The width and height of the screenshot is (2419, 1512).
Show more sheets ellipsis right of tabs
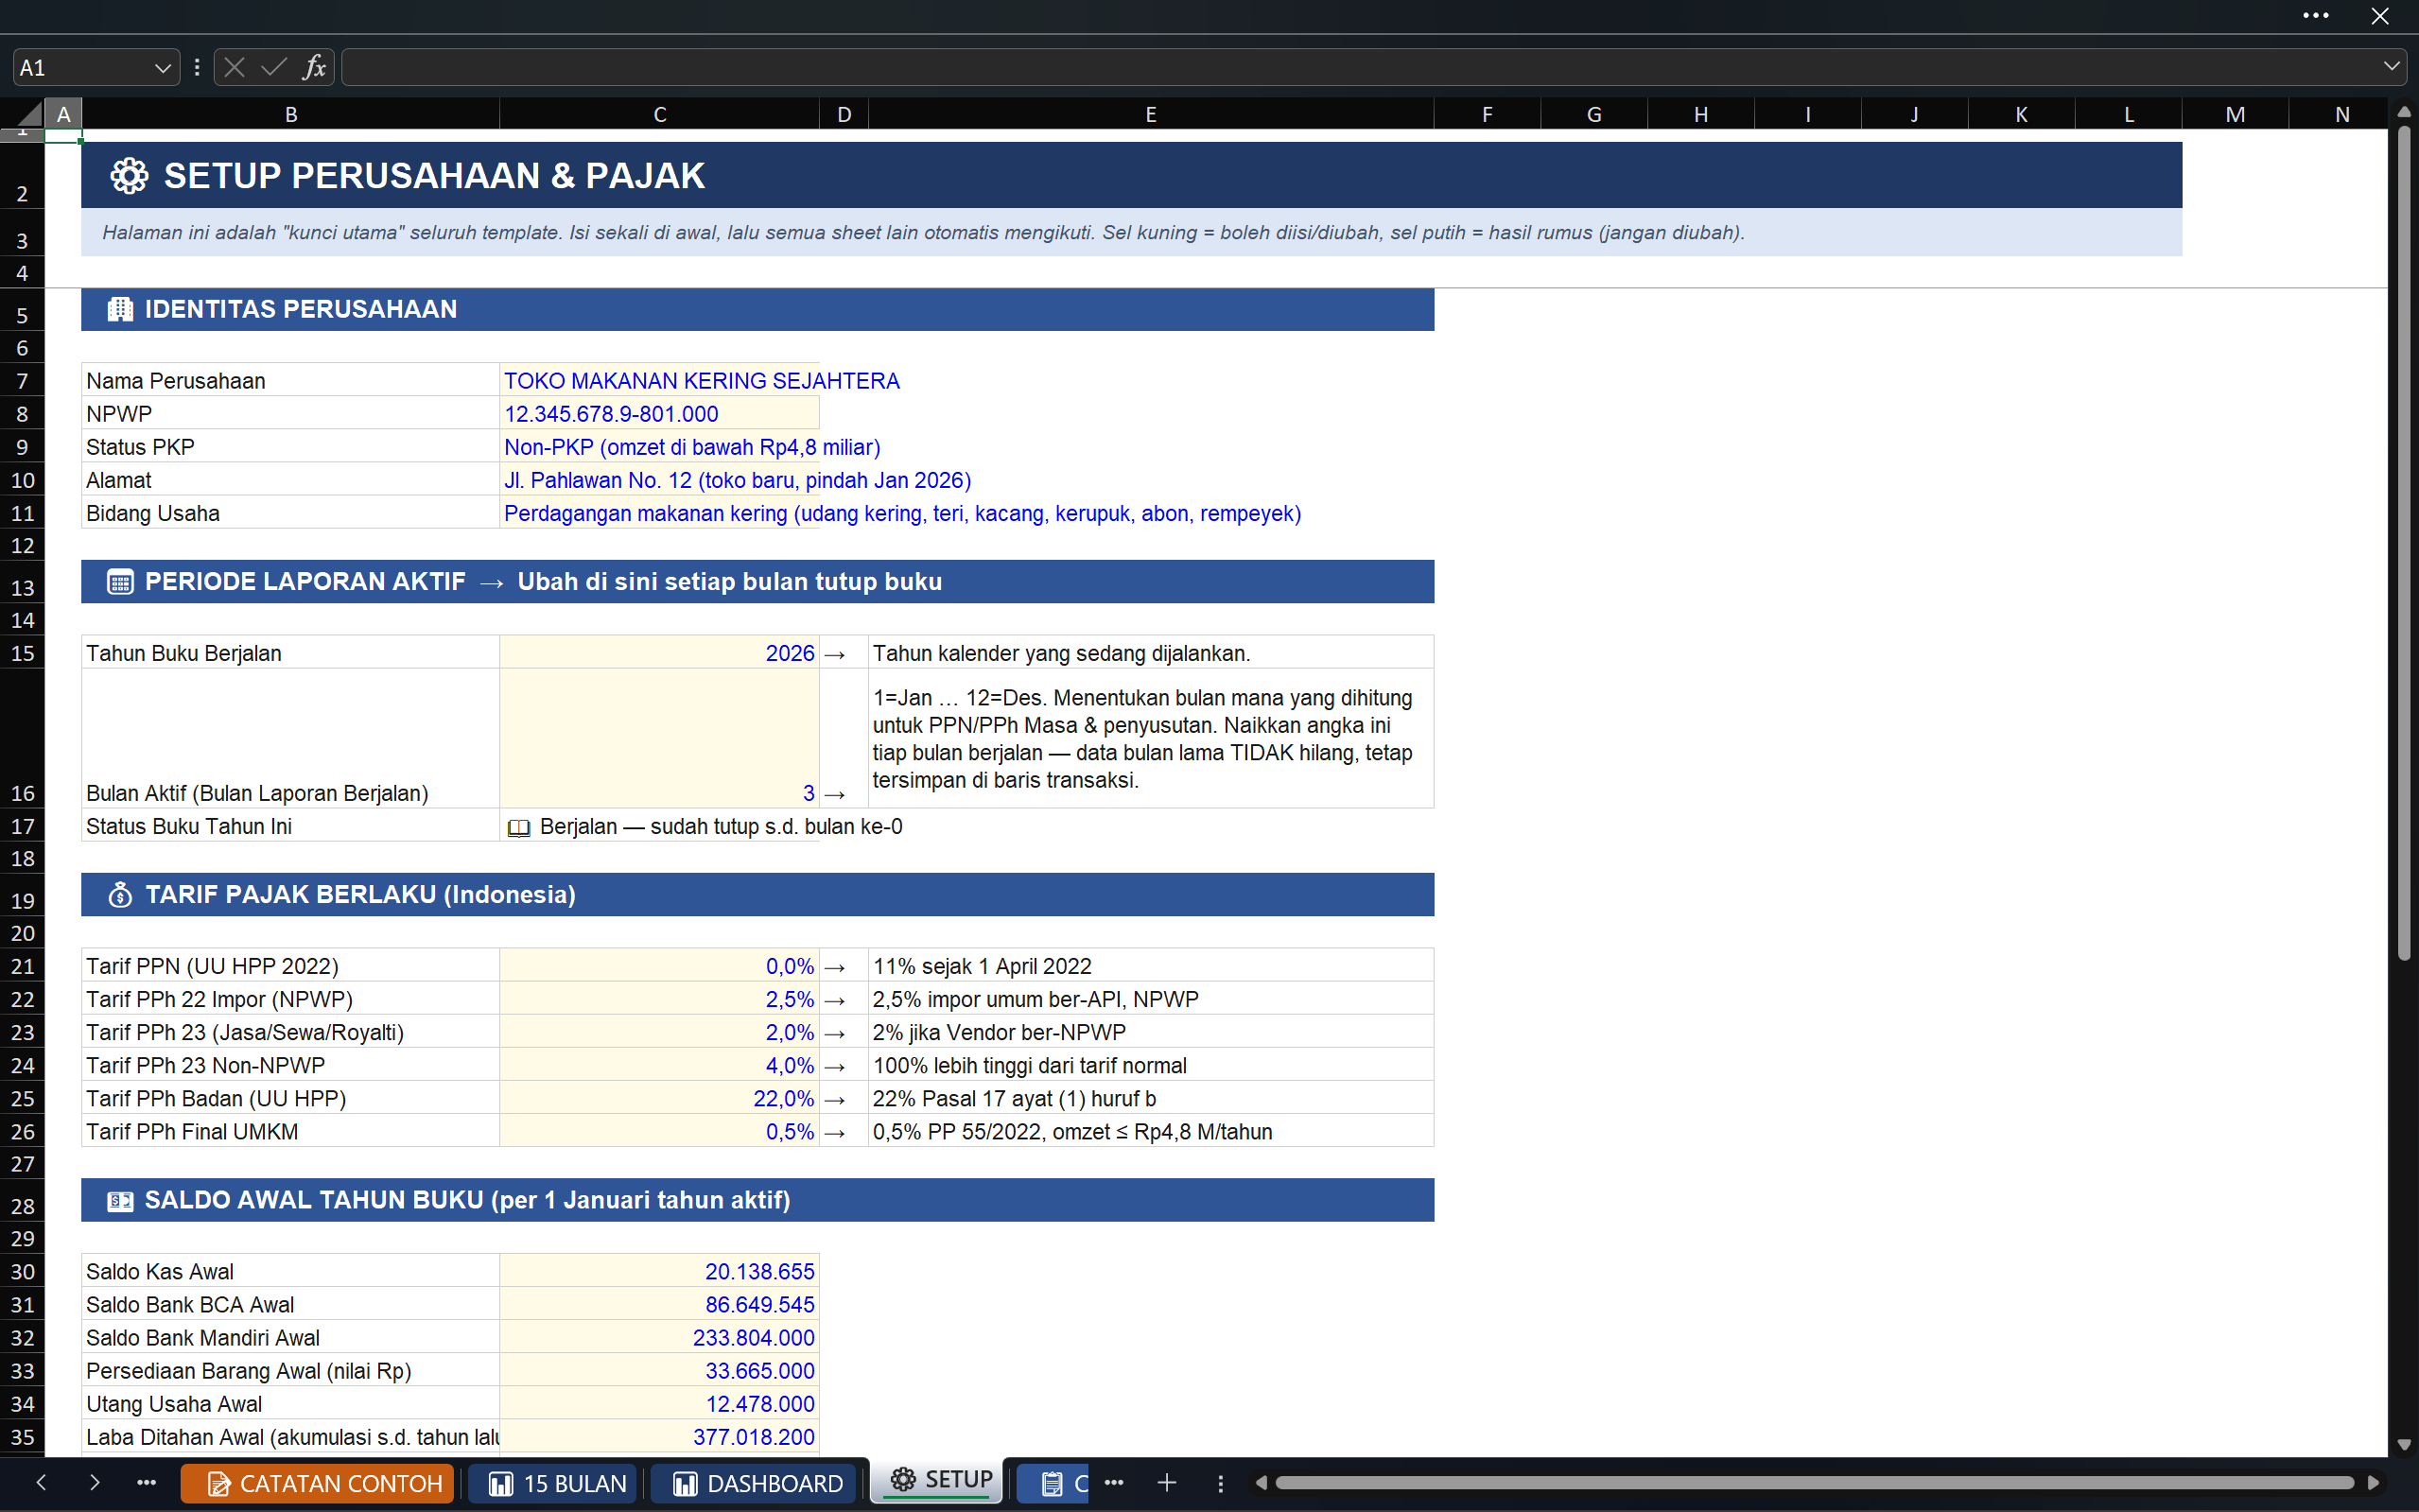1114,1482
